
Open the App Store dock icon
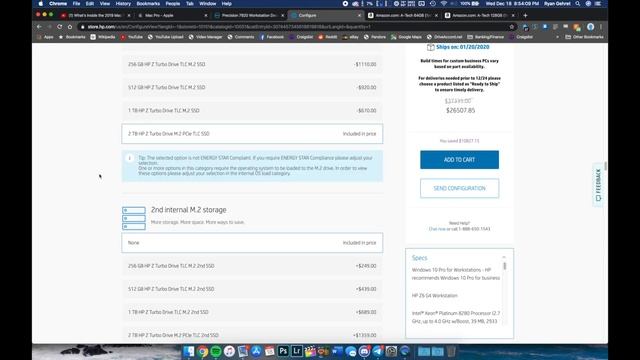point(256,351)
